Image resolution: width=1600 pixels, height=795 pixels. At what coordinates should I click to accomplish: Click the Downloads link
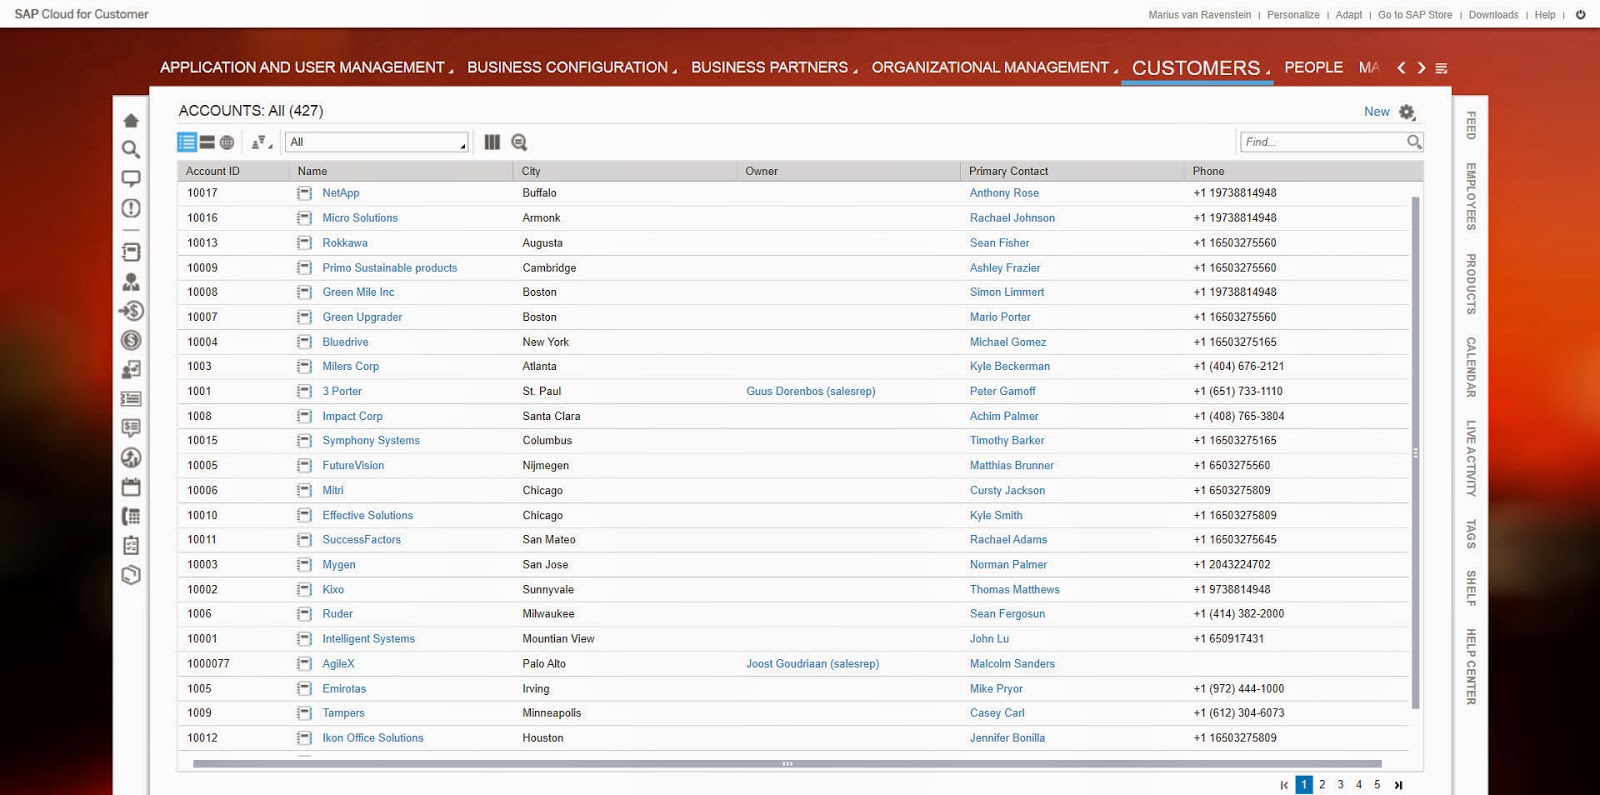click(1493, 15)
